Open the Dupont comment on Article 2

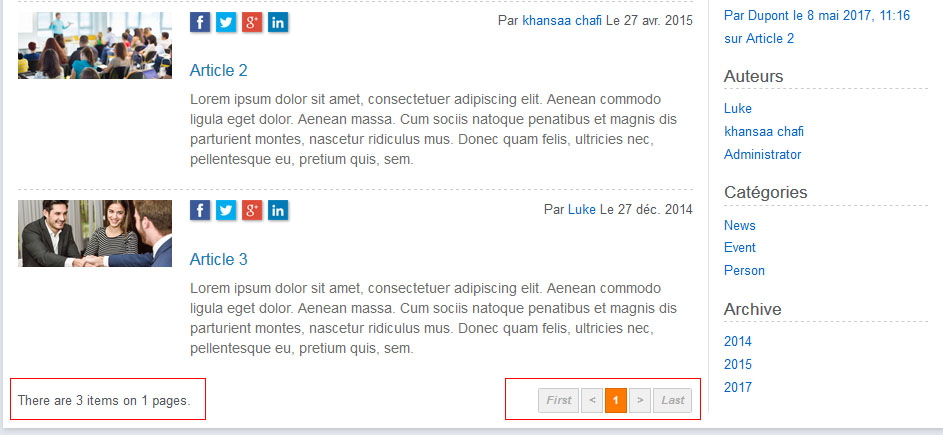click(817, 27)
